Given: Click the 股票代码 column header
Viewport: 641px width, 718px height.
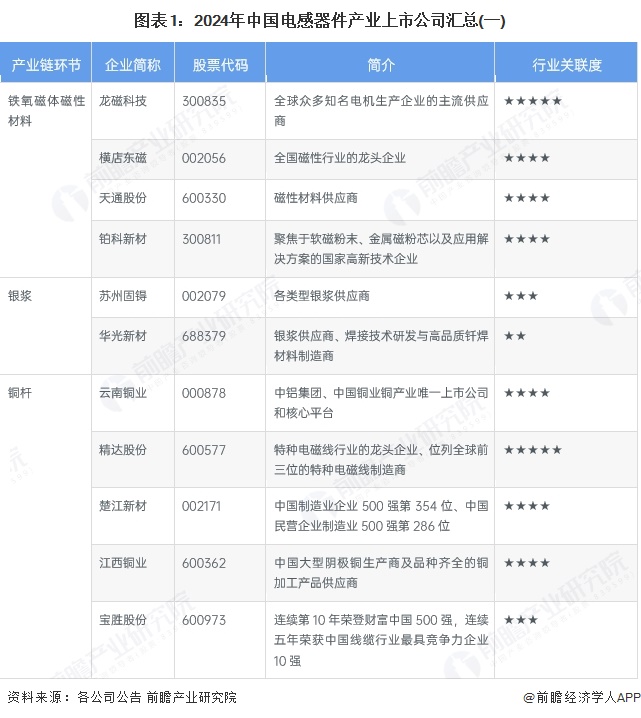Looking at the screenshot, I should pyautogui.click(x=220, y=65).
